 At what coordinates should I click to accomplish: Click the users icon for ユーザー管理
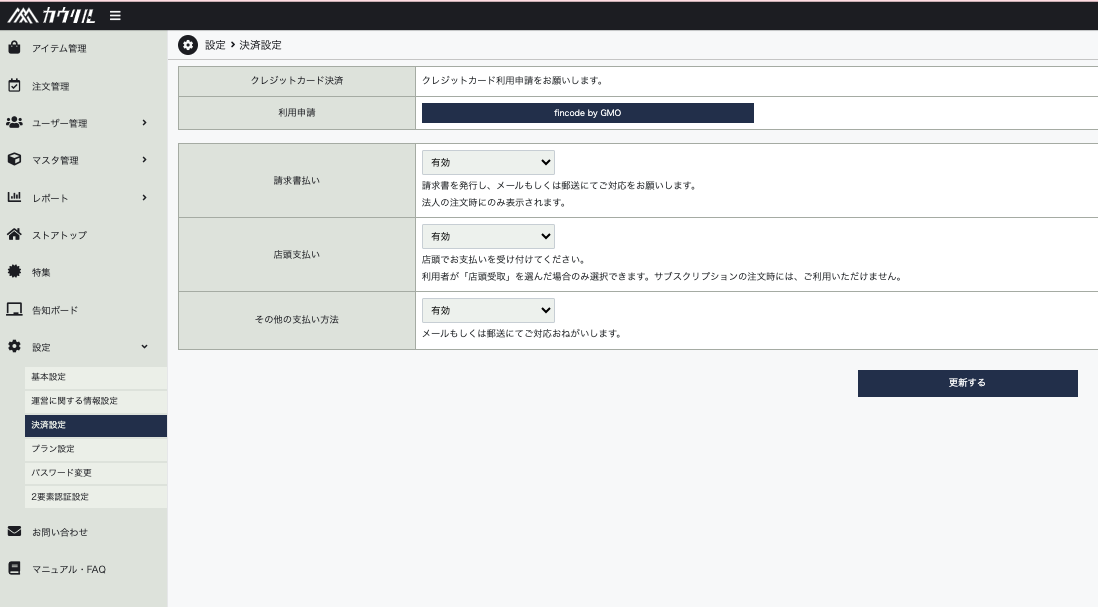tap(14, 123)
